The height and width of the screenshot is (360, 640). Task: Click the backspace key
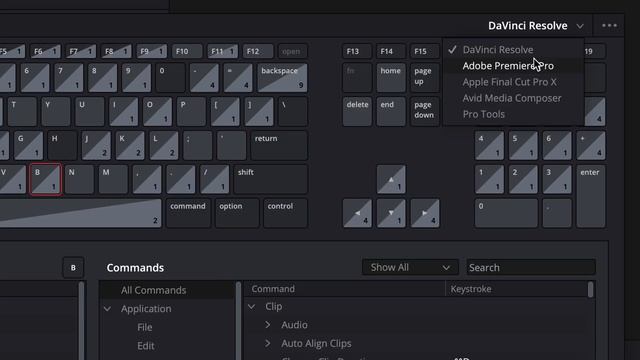click(282, 78)
